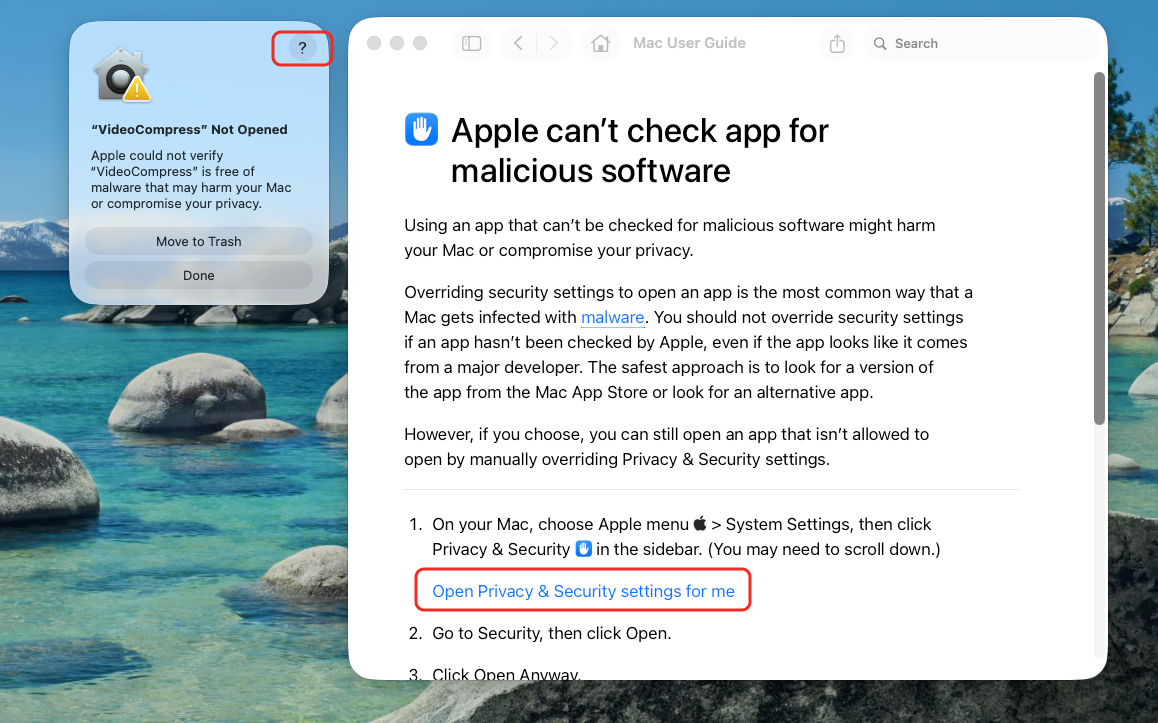Go back using the left chevron button
This screenshot has height=723, width=1158.
(x=518, y=44)
